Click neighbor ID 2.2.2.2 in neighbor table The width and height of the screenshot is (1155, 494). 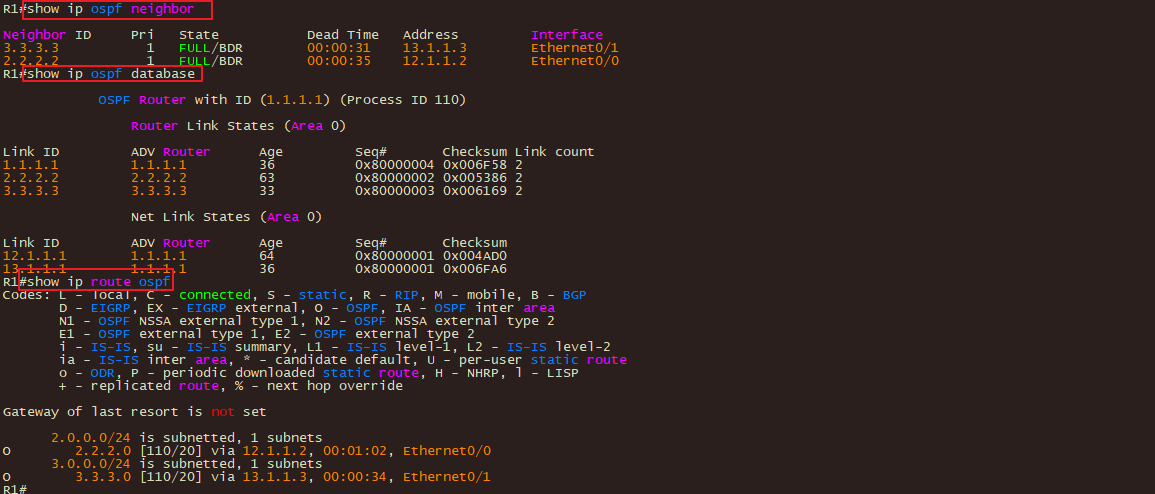(31, 61)
